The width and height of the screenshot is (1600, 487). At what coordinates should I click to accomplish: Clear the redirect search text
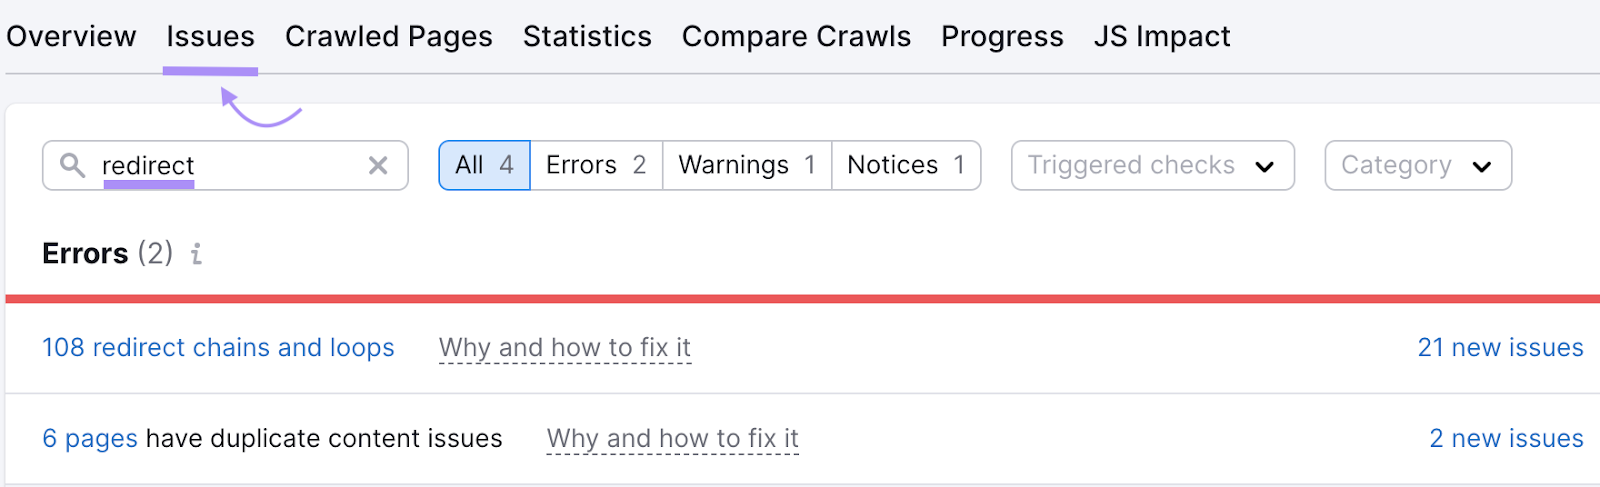[x=378, y=165]
